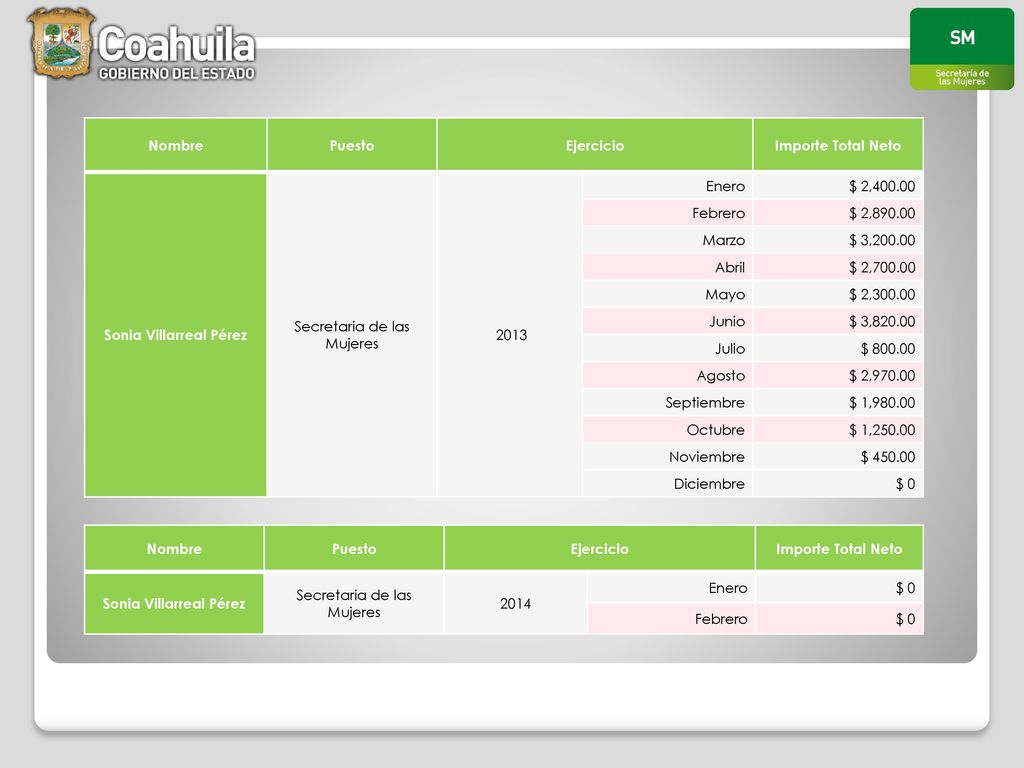Click the "Febrero" month cell of 2014
1024x768 pixels.
(671, 618)
